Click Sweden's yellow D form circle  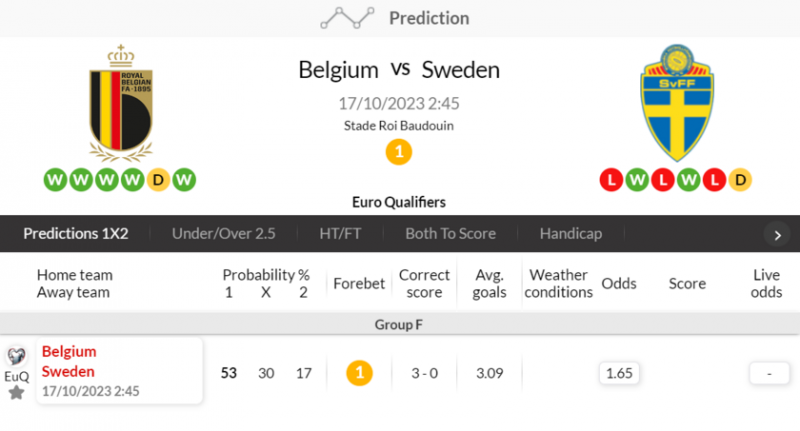[x=740, y=180]
